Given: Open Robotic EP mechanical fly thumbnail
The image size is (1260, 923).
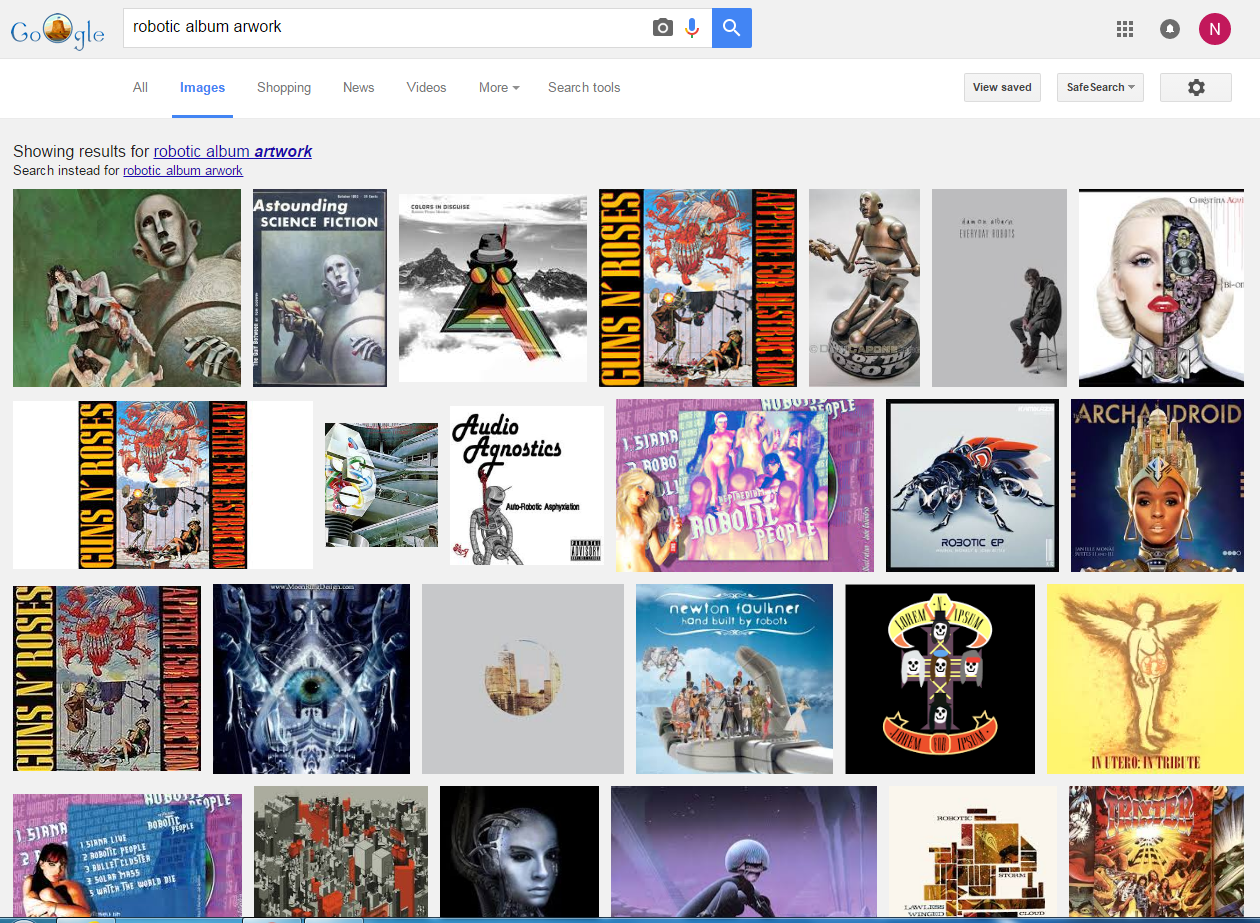Looking at the screenshot, I should coord(972,485).
